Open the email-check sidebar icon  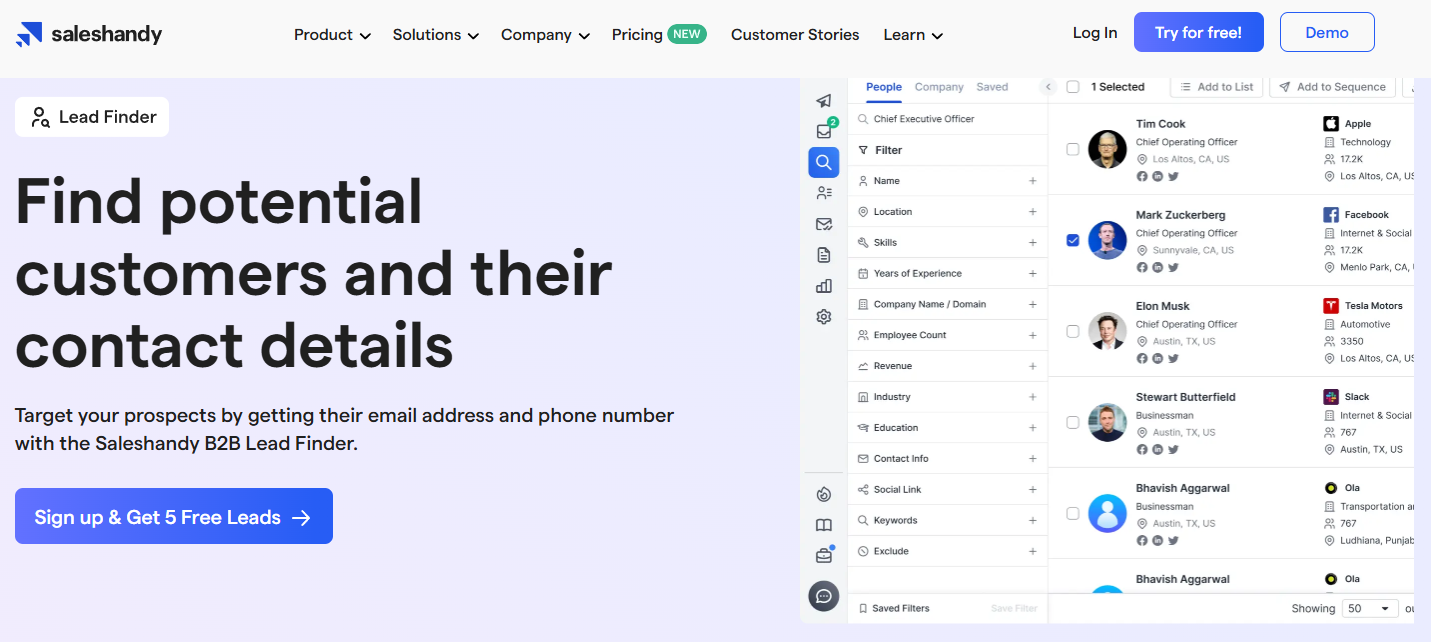[x=824, y=224]
